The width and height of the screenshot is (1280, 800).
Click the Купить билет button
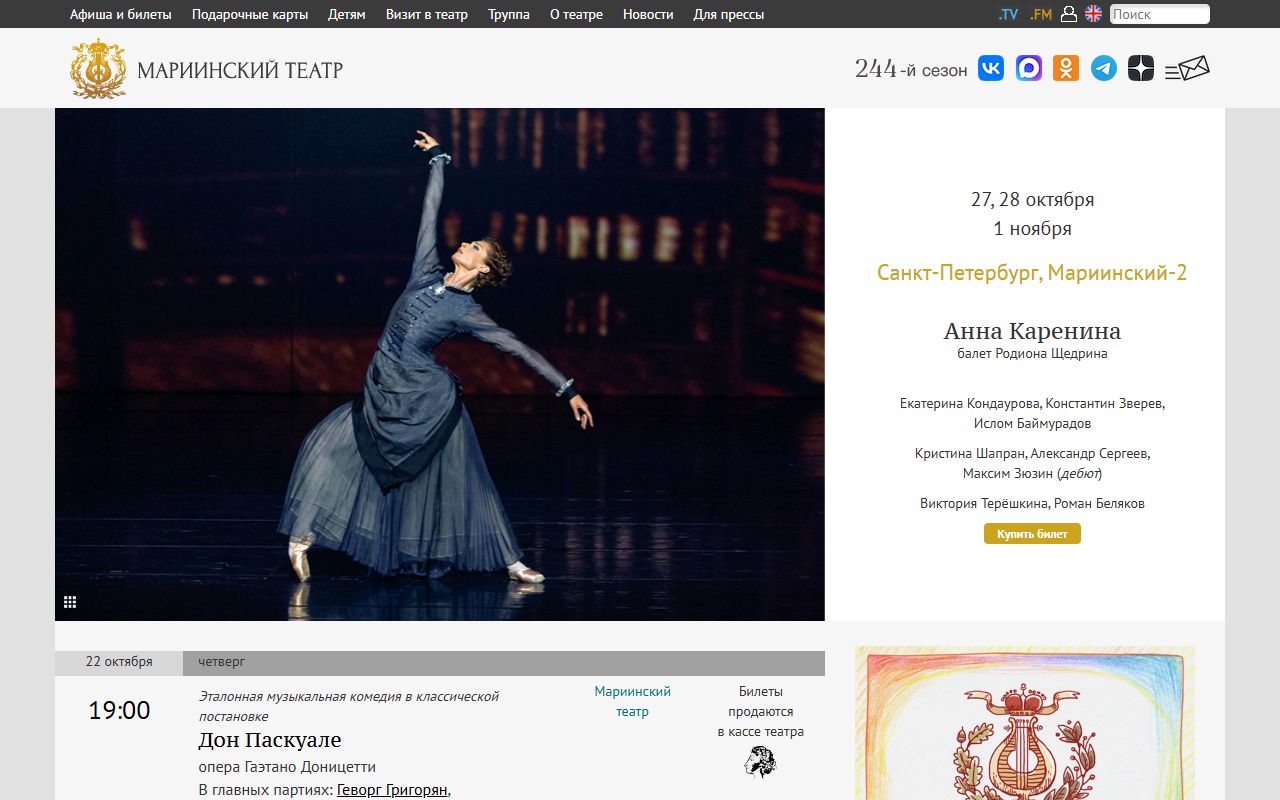pos(1032,534)
